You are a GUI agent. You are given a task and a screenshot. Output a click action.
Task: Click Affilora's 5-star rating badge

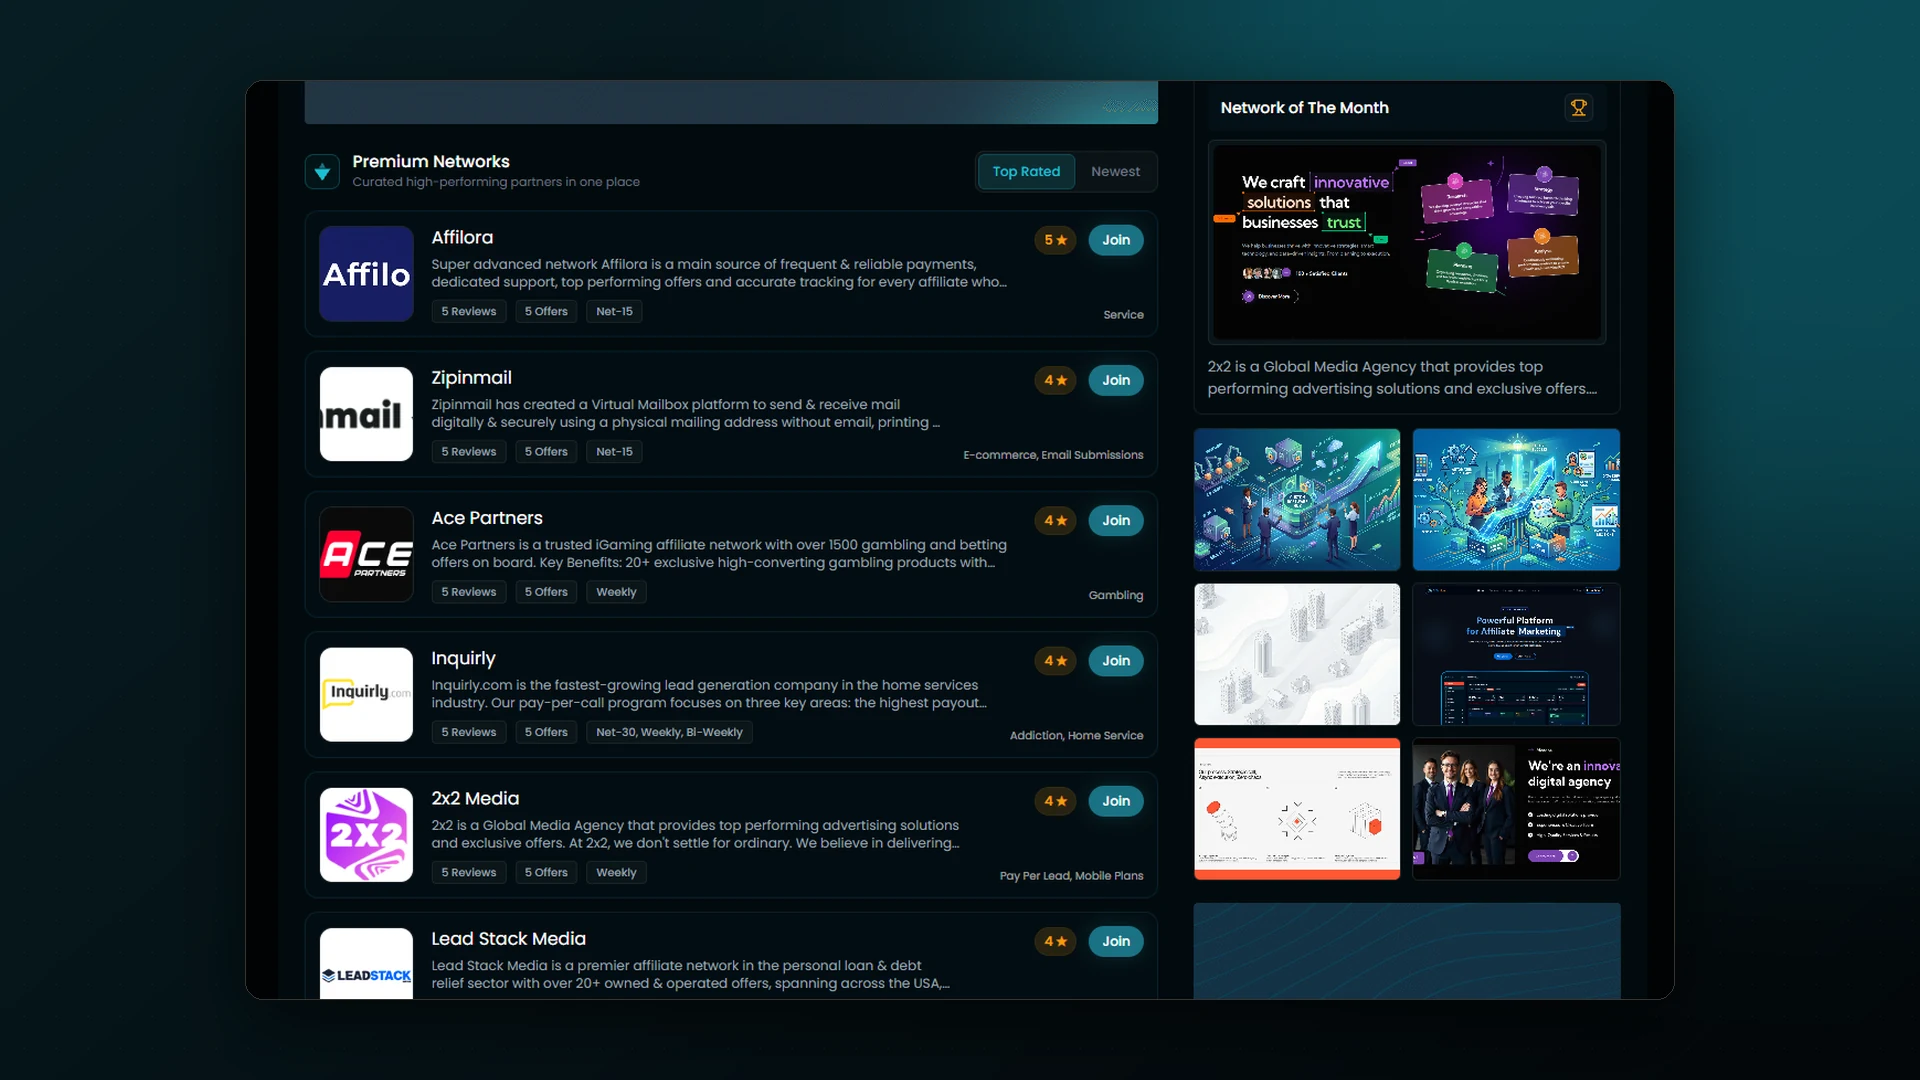(x=1055, y=240)
